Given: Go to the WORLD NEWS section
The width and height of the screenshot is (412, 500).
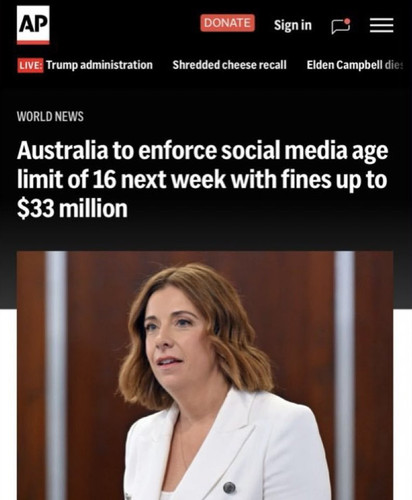Looking at the screenshot, I should tap(50, 116).
